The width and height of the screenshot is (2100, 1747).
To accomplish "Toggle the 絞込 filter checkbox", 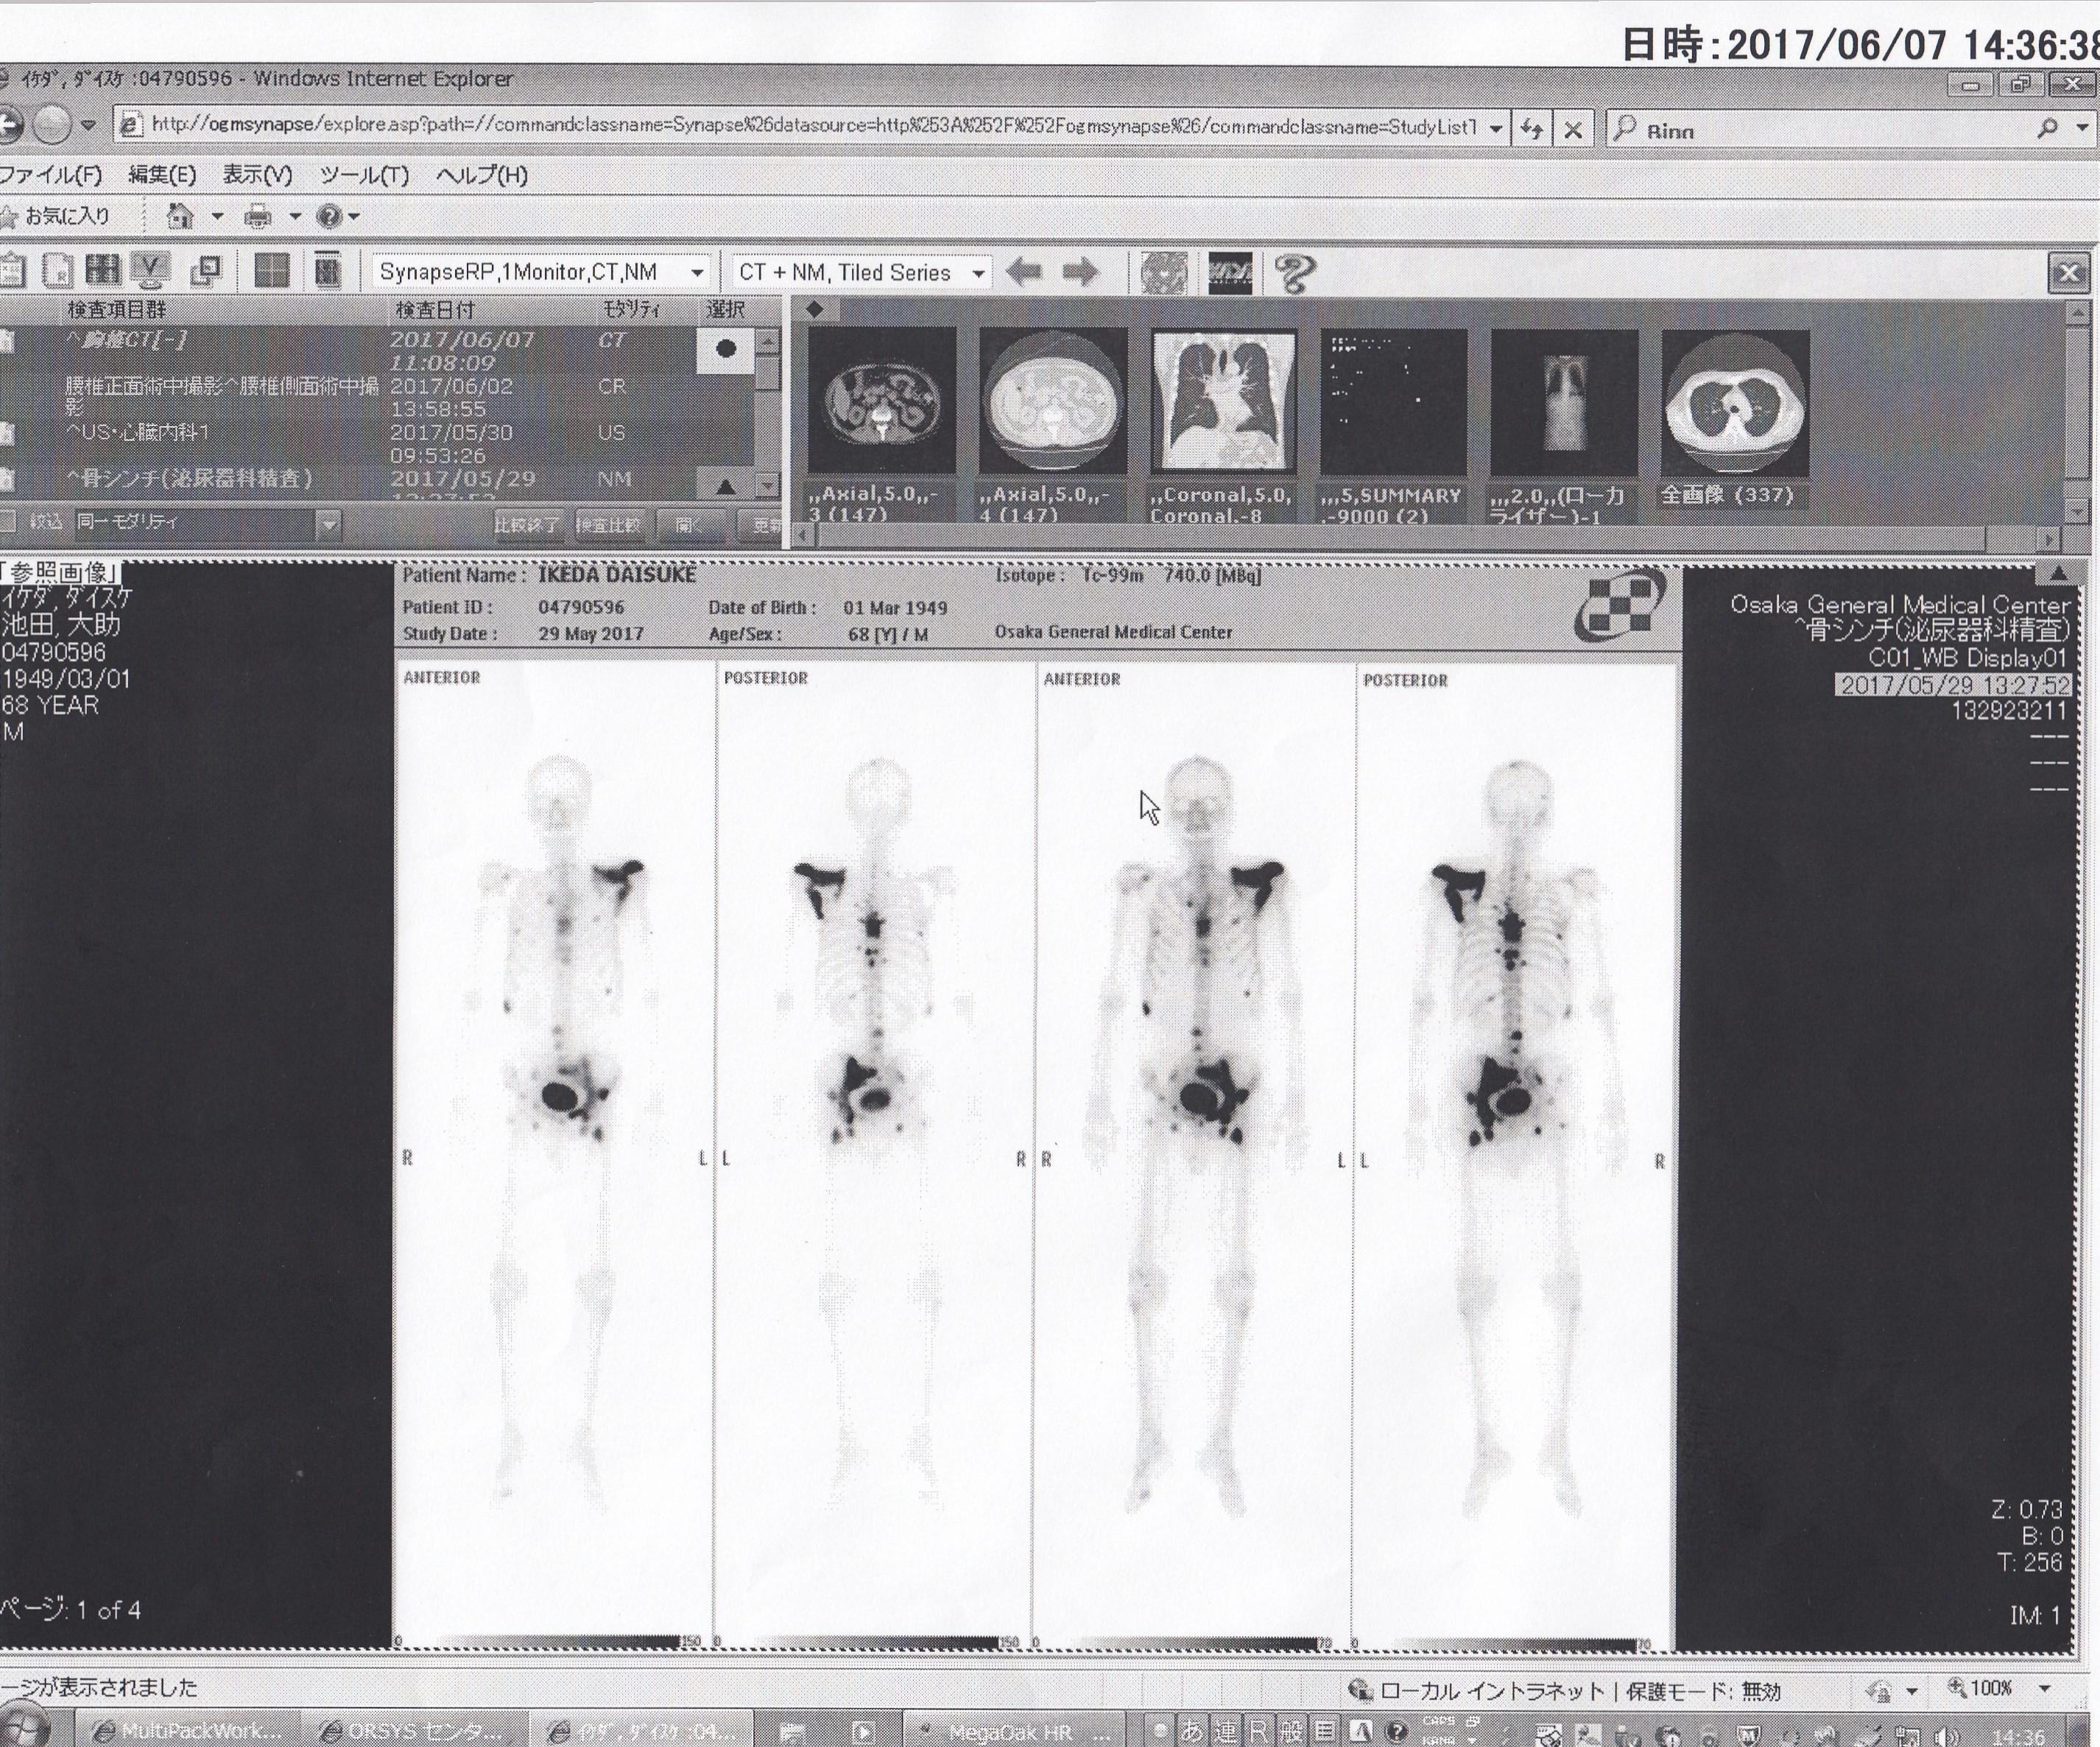I will (8, 521).
